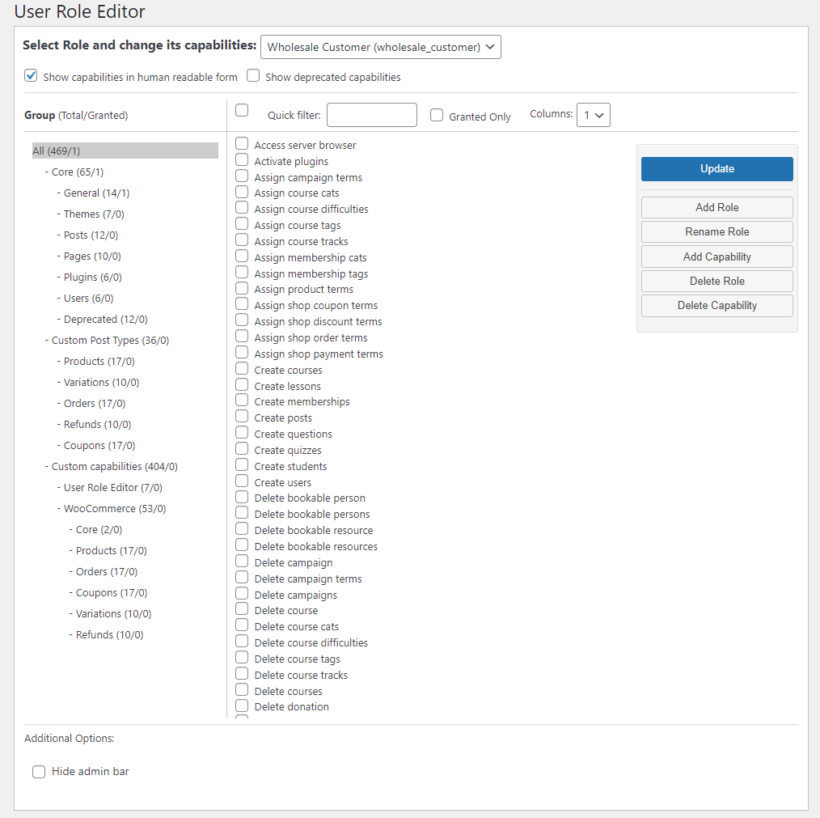The width and height of the screenshot is (820, 818).
Task: Click the Delete Capability button
Action: 716,305
